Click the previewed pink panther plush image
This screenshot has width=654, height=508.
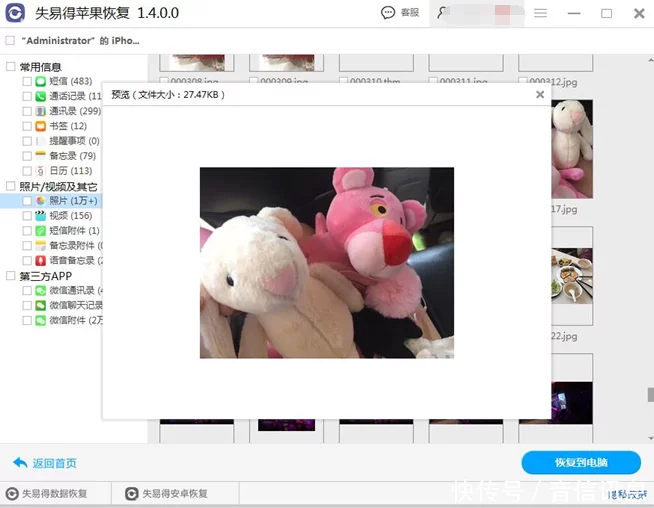pyautogui.click(x=327, y=263)
